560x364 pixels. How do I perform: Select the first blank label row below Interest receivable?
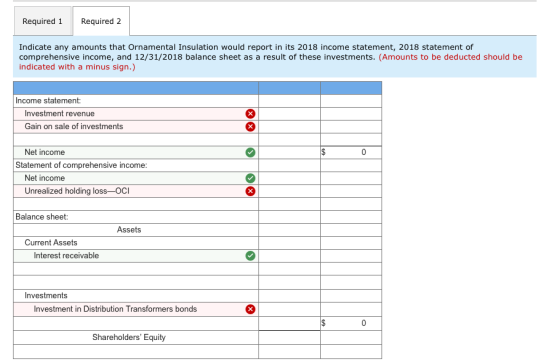pyautogui.click(x=136, y=269)
